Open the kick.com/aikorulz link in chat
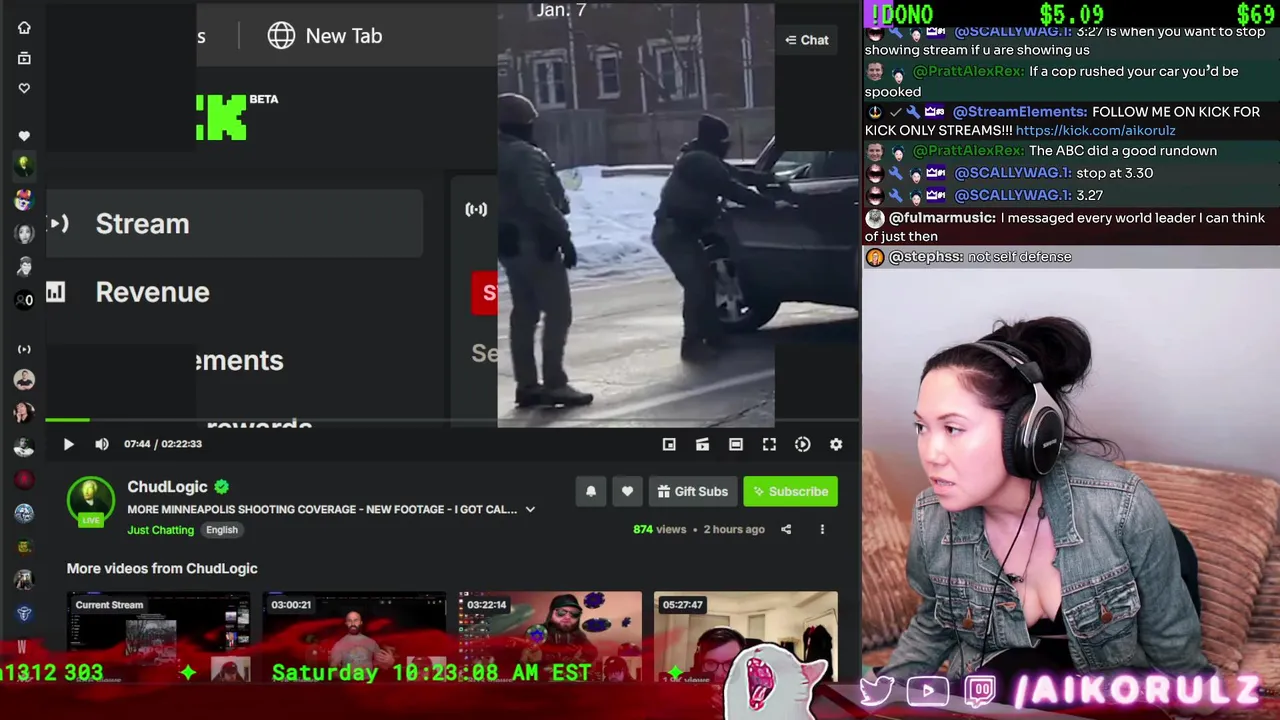 pyautogui.click(x=1095, y=131)
